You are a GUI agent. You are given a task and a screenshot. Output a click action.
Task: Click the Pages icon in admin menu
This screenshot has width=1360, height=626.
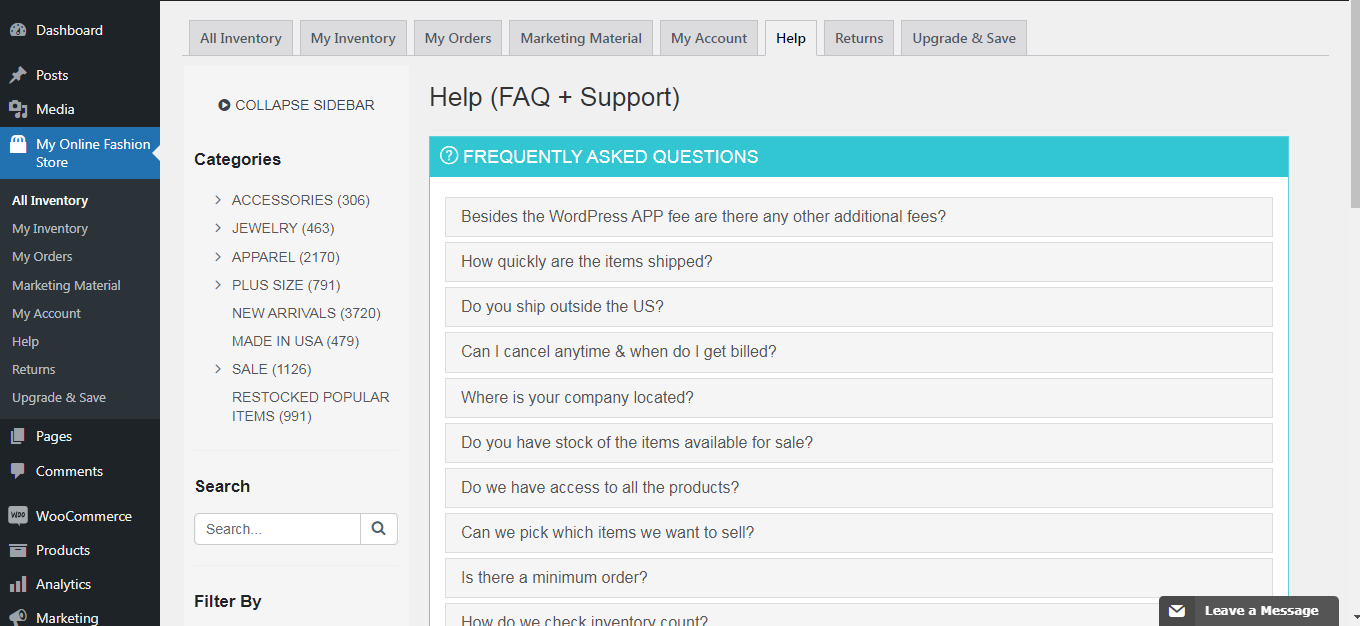[x=18, y=436]
